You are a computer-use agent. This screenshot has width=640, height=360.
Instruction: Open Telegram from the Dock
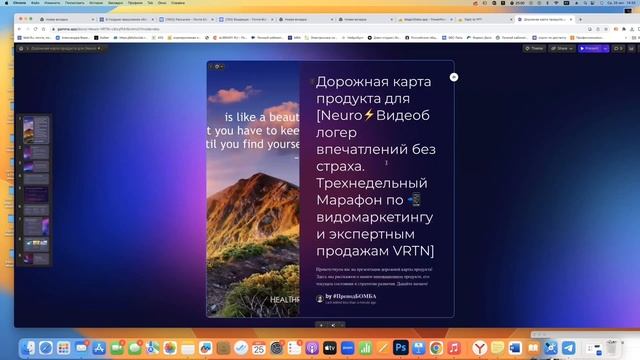[568, 348]
